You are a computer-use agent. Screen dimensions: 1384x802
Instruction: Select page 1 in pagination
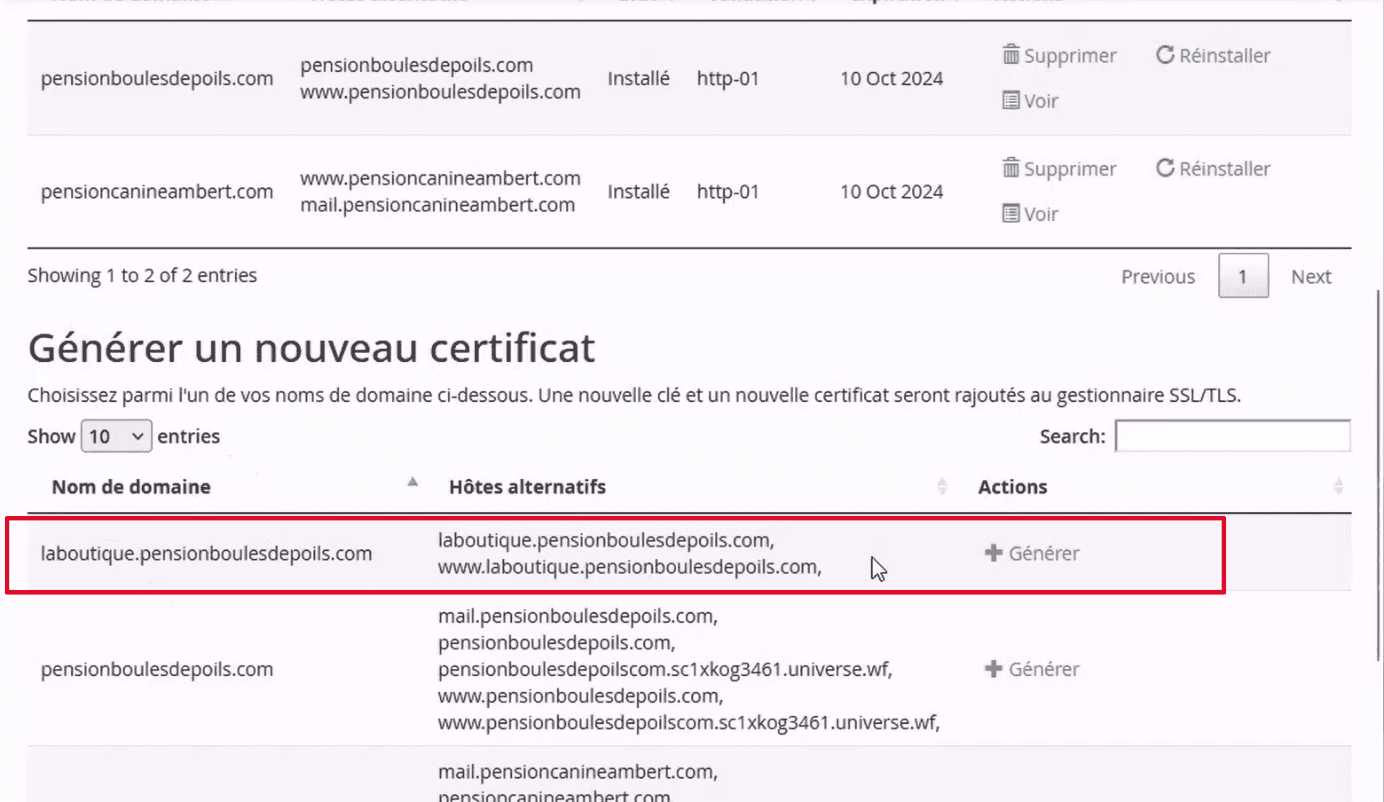[1243, 276]
